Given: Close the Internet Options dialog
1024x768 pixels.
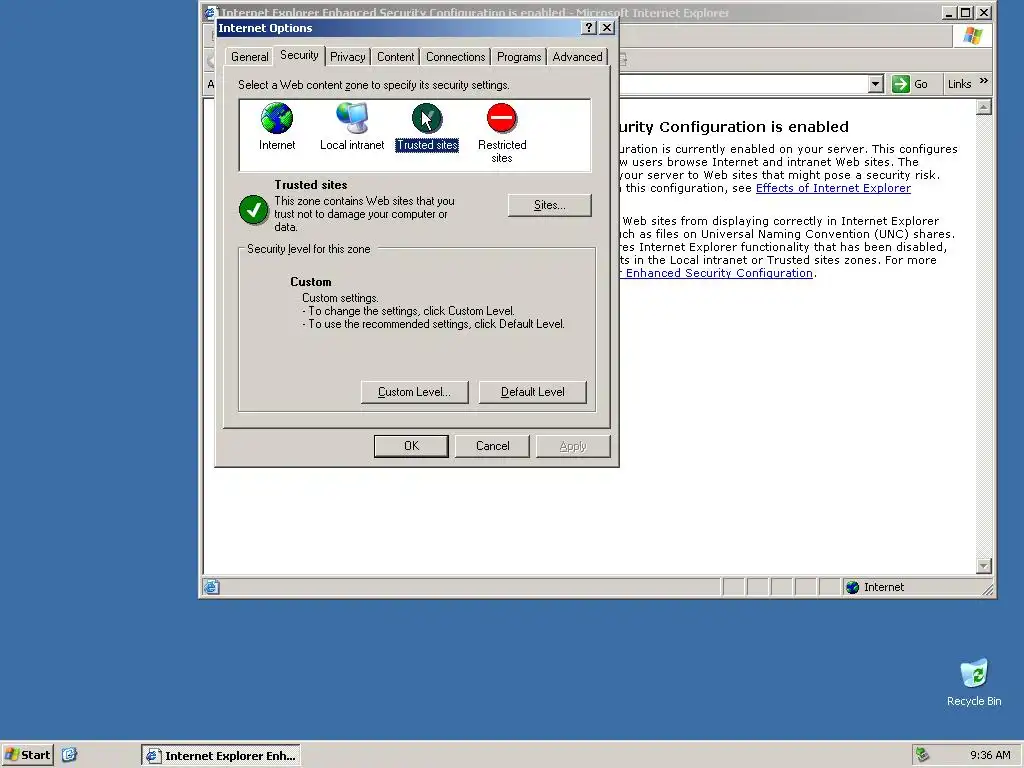Looking at the screenshot, I should [607, 27].
